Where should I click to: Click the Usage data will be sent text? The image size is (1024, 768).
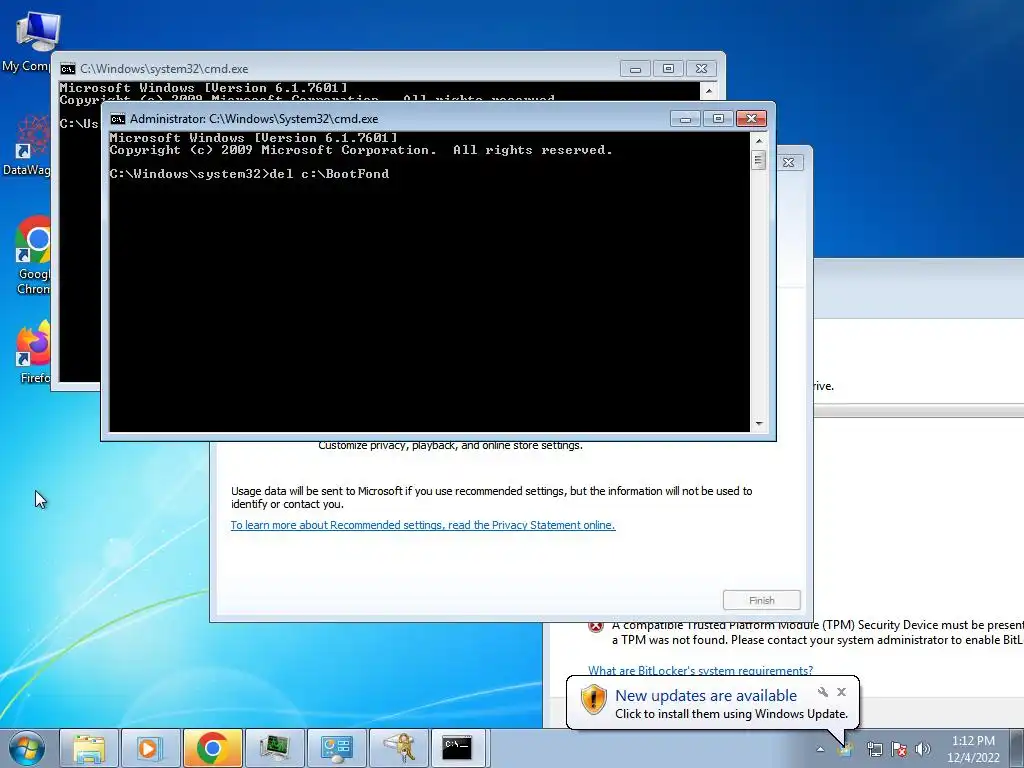(x=492, y=498)
